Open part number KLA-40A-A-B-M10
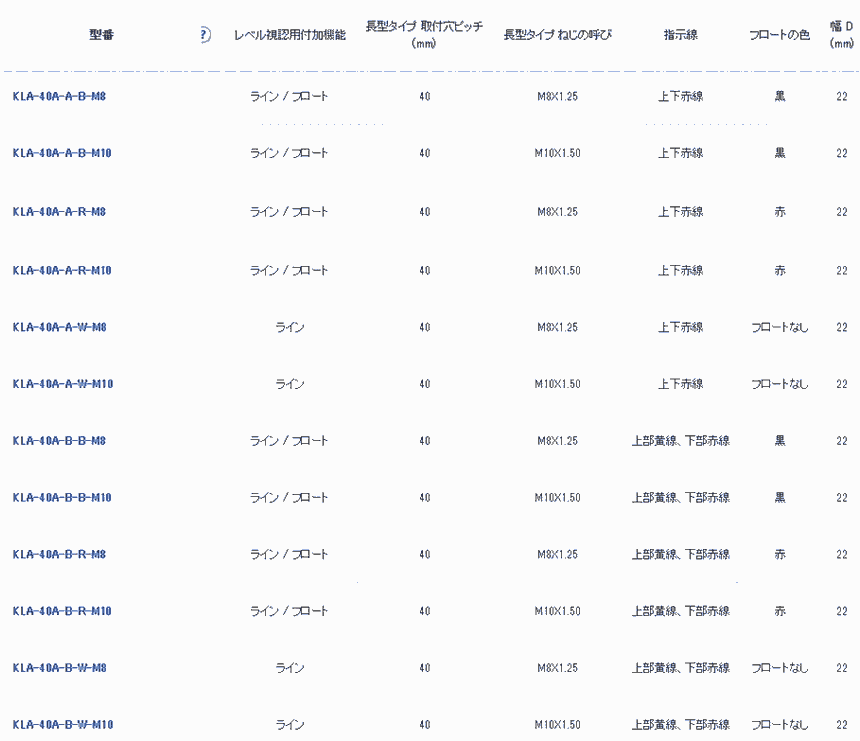 [62, 154]
